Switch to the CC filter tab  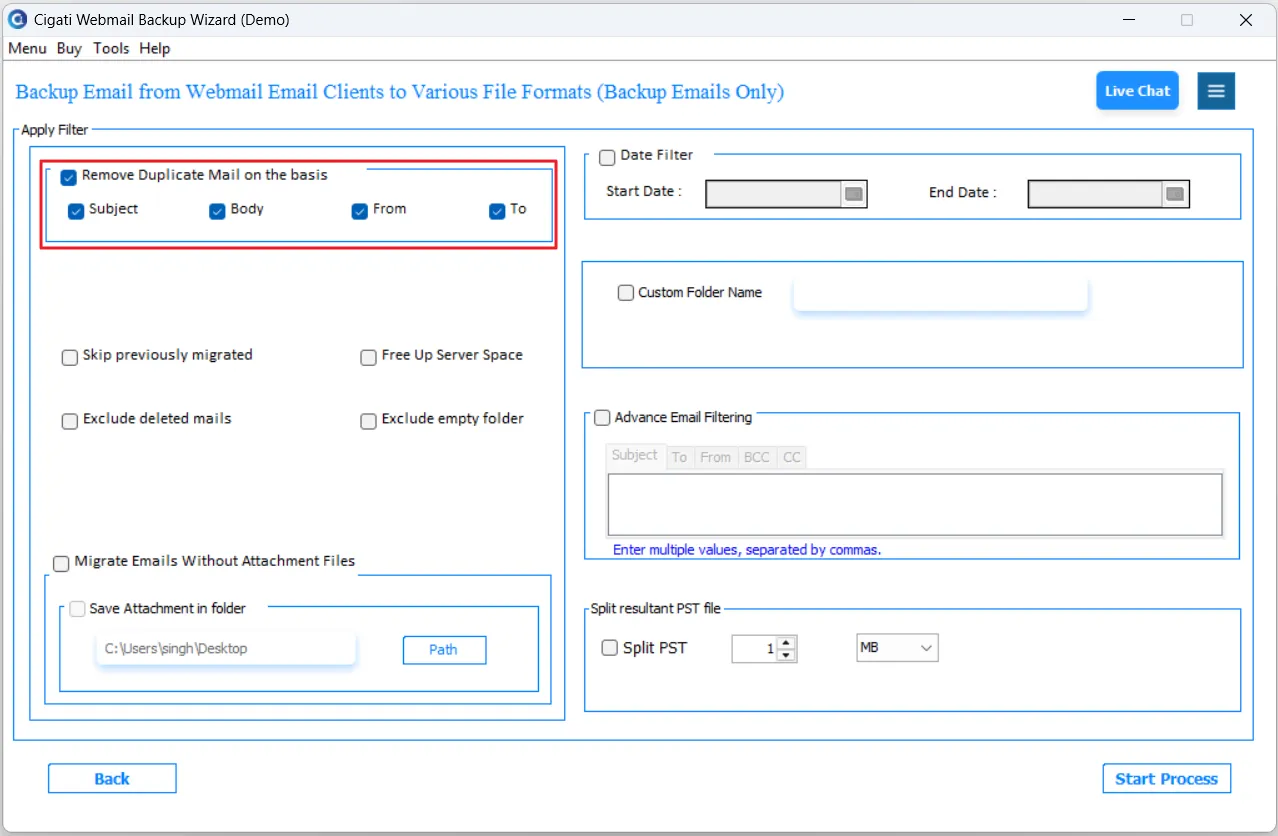[x=792, y=457]
